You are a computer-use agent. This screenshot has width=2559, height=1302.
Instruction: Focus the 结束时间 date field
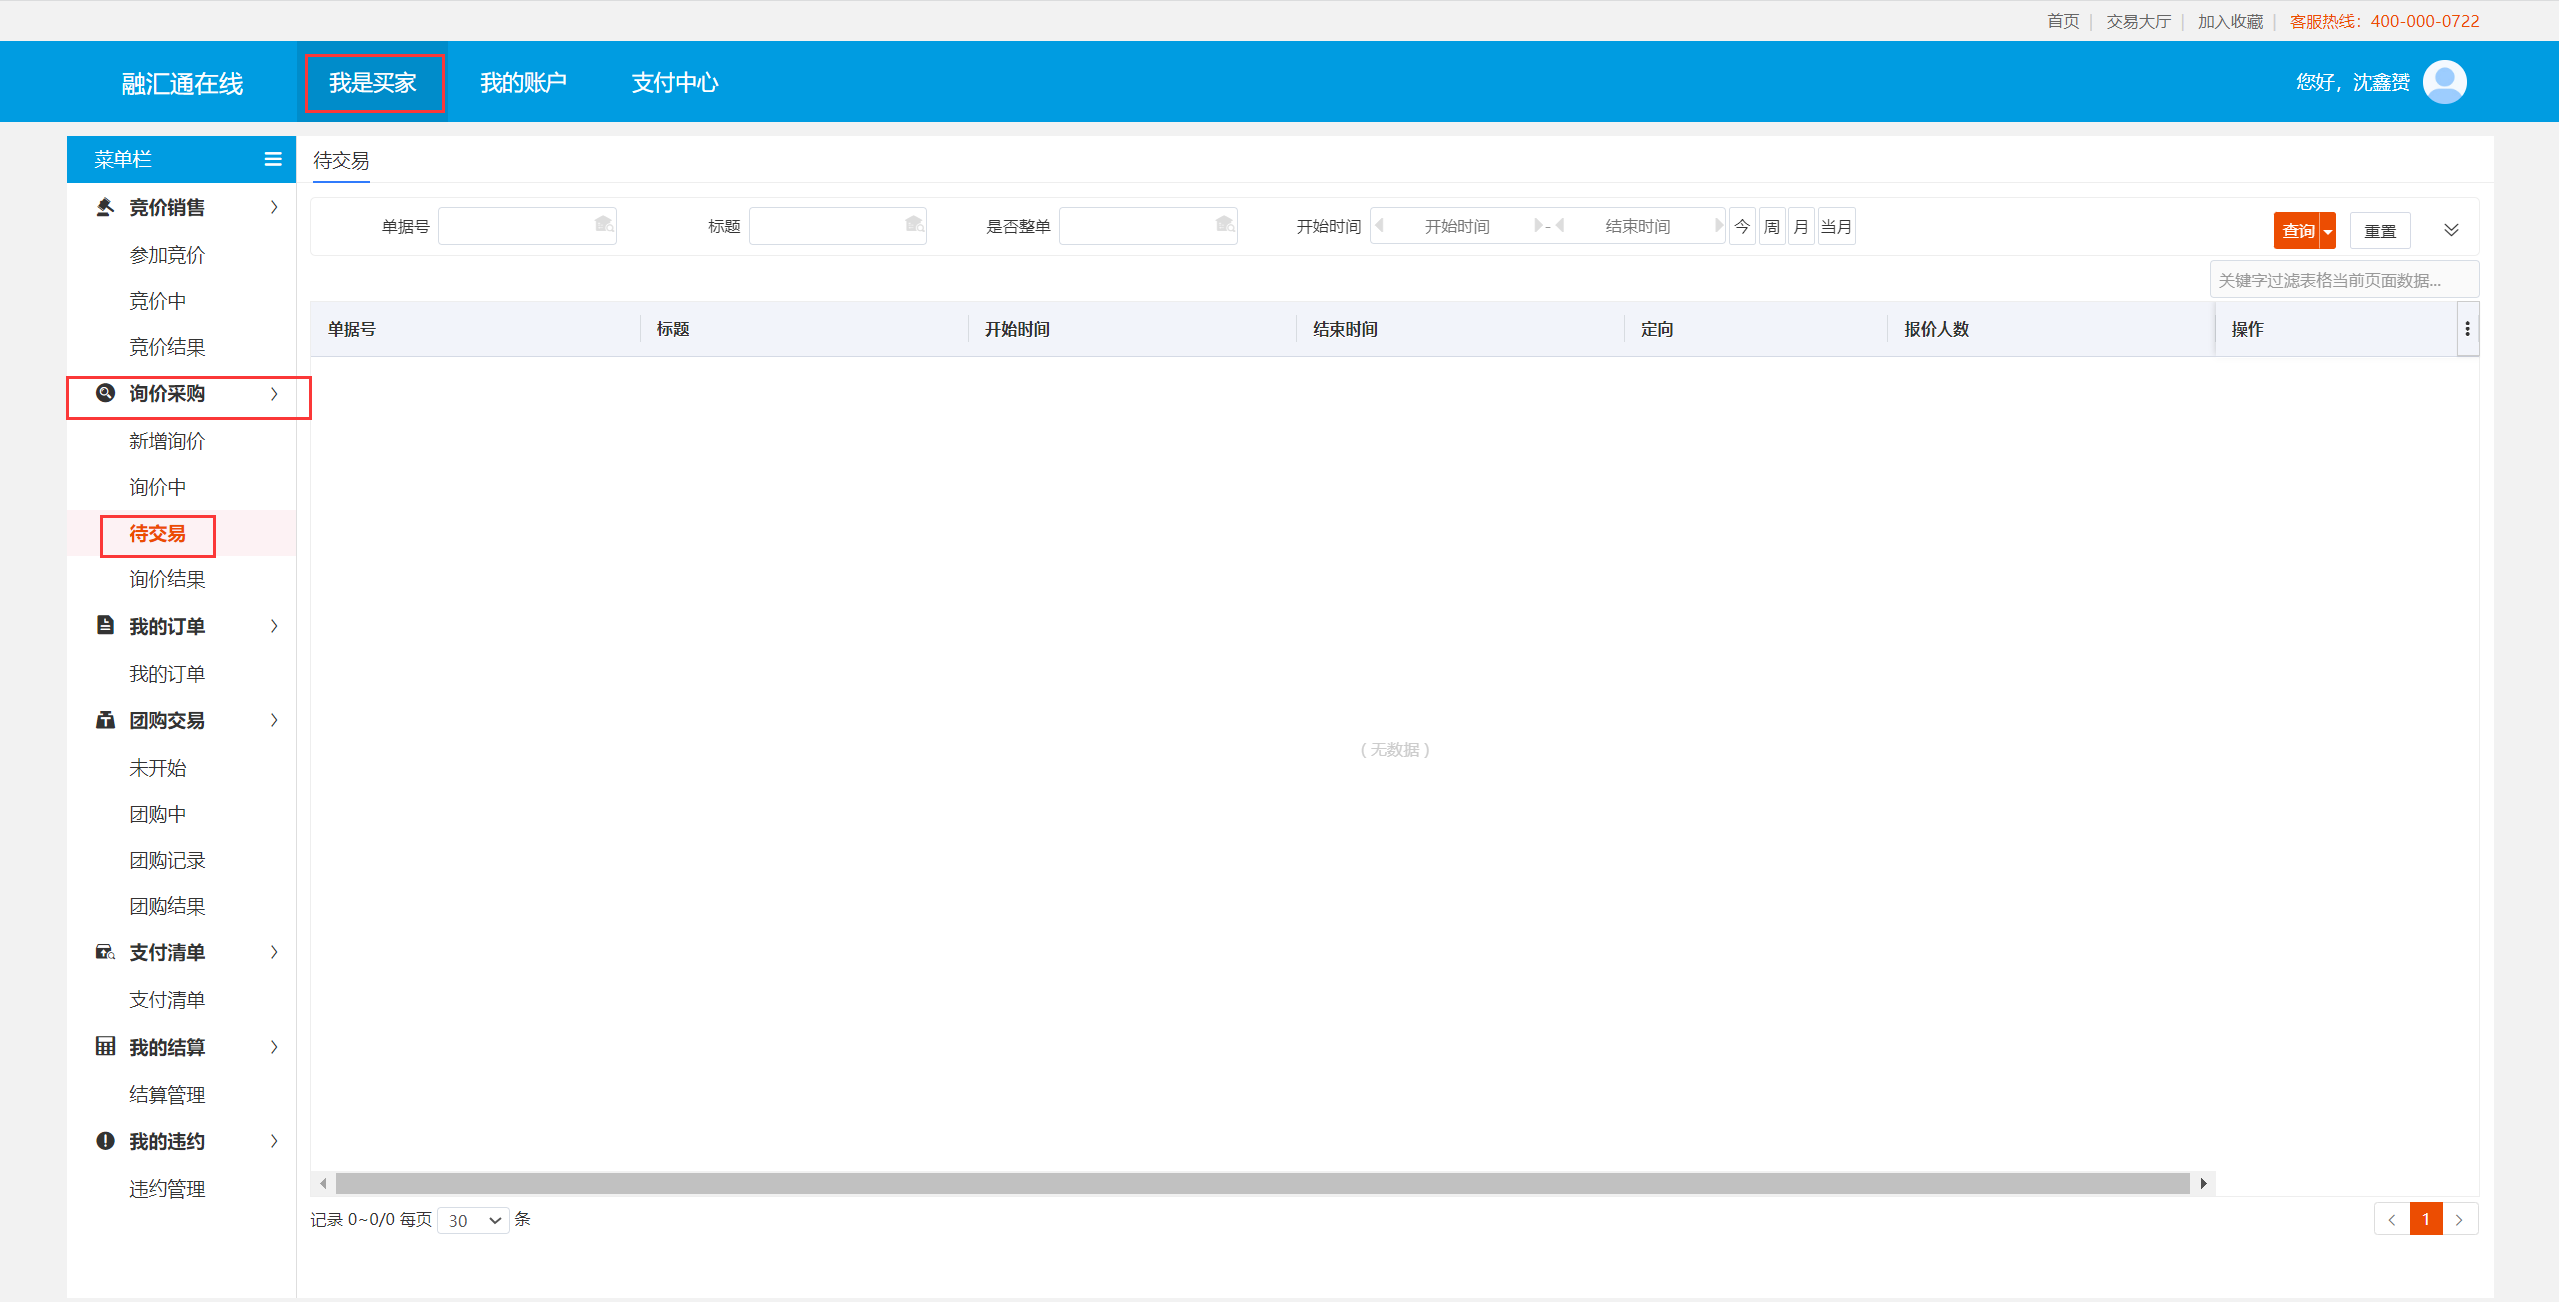pos(1638,226)
